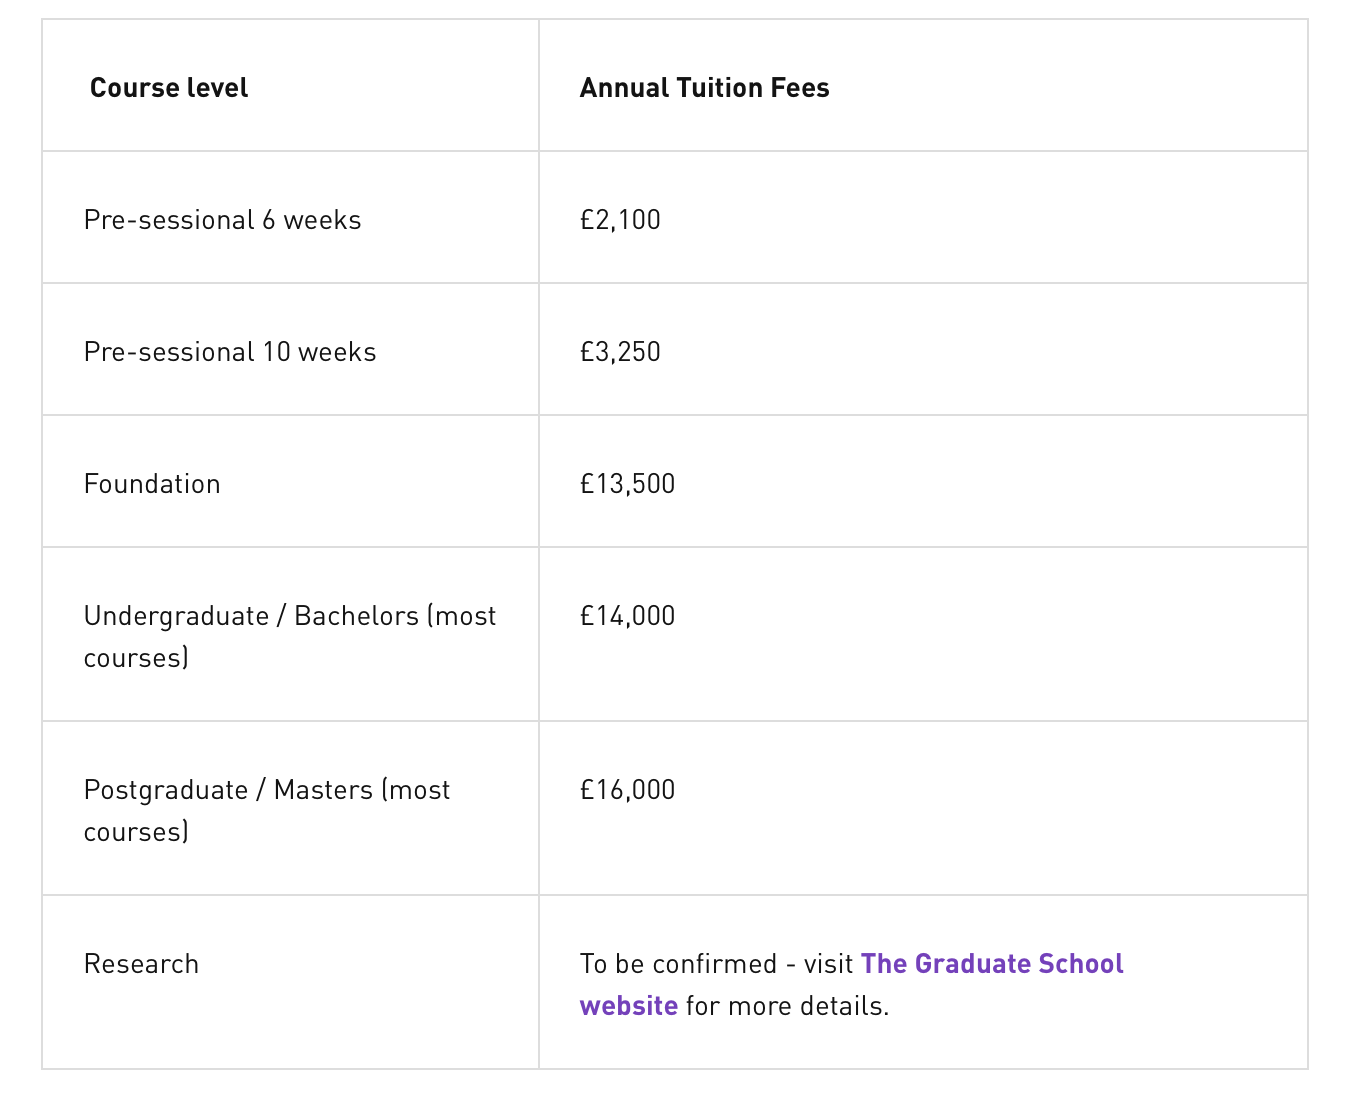Select the Course level column header
This screenshot has width=1348, height=1102.
[168, 87]
